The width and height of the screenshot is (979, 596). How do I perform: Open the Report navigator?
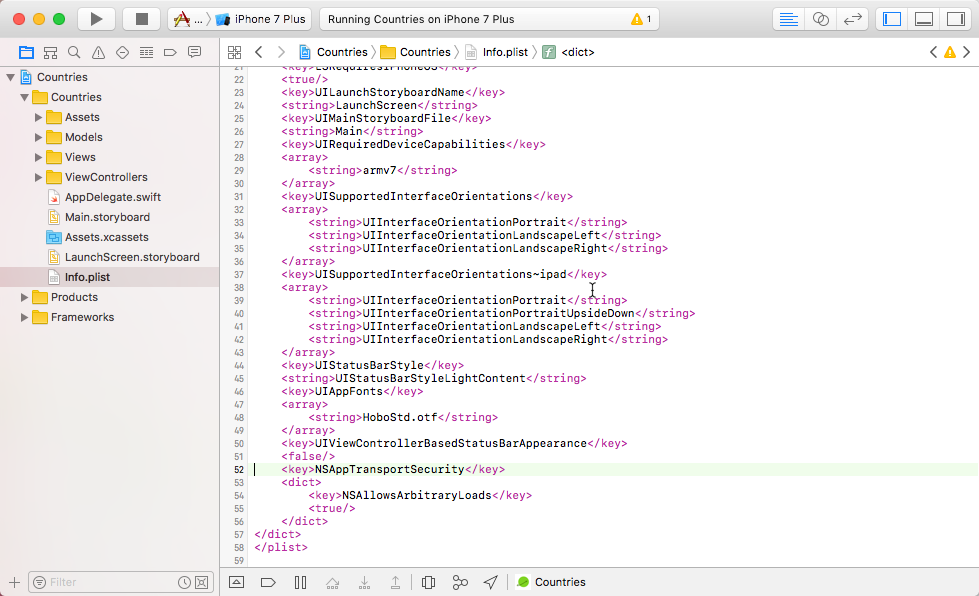[x=195, y=52]
